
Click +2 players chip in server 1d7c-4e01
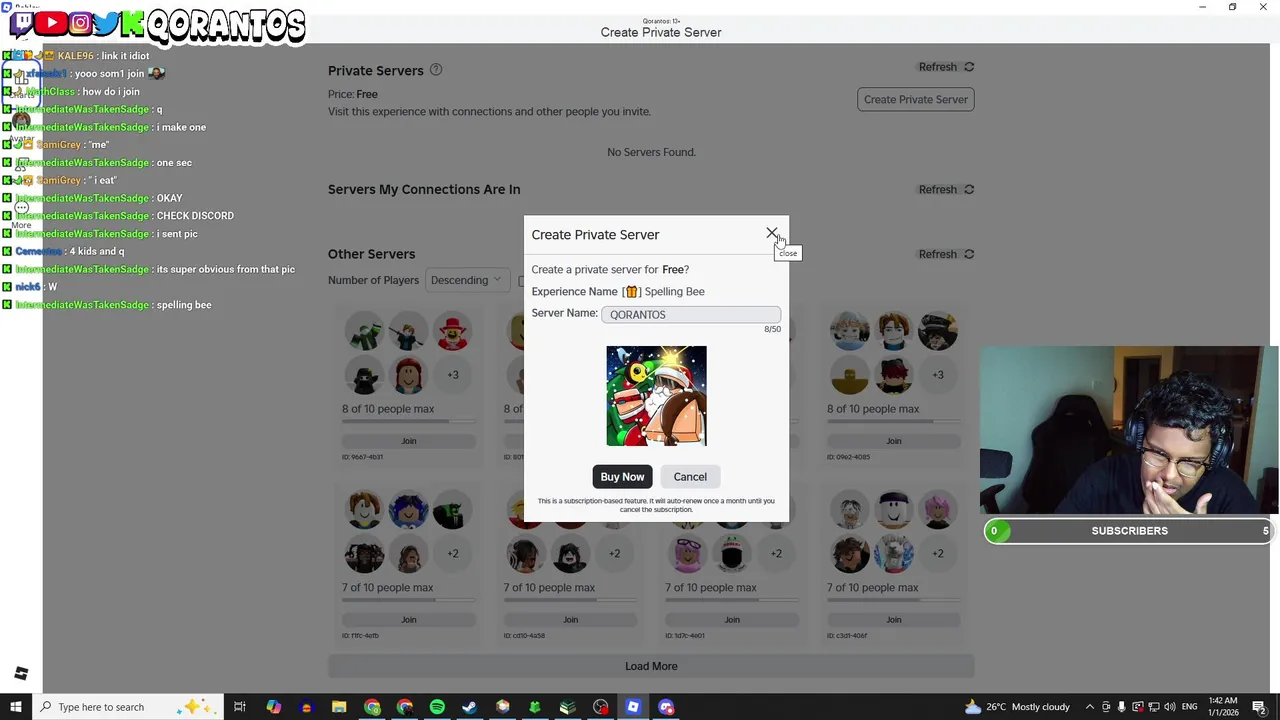(776, 554)
